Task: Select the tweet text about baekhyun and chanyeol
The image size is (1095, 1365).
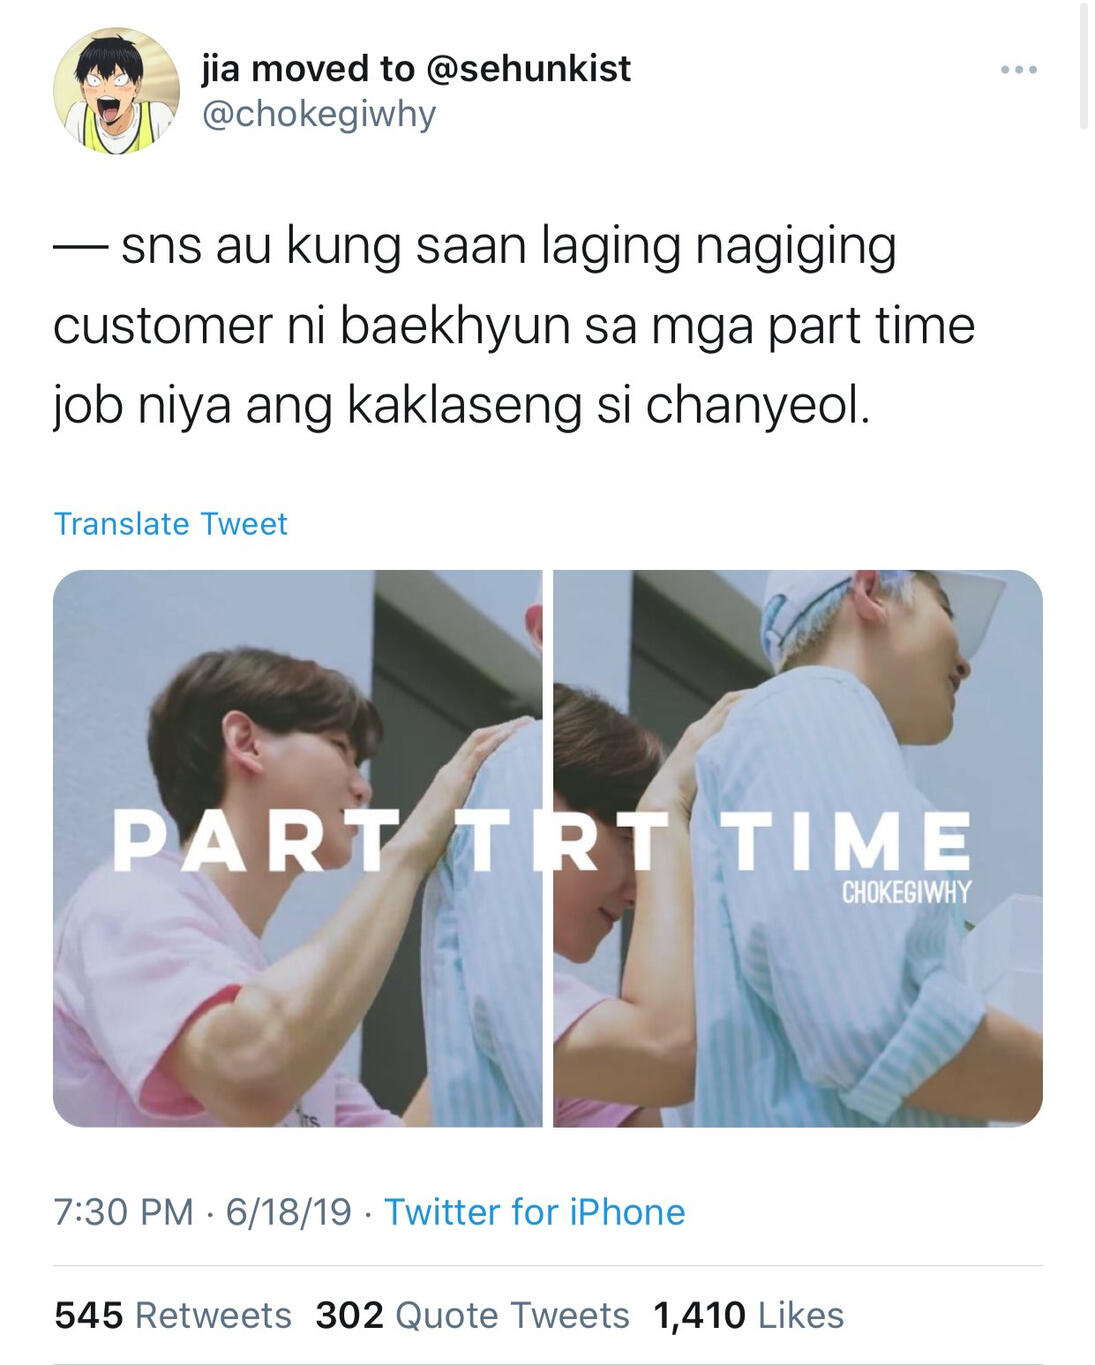Action: point(514,326)
